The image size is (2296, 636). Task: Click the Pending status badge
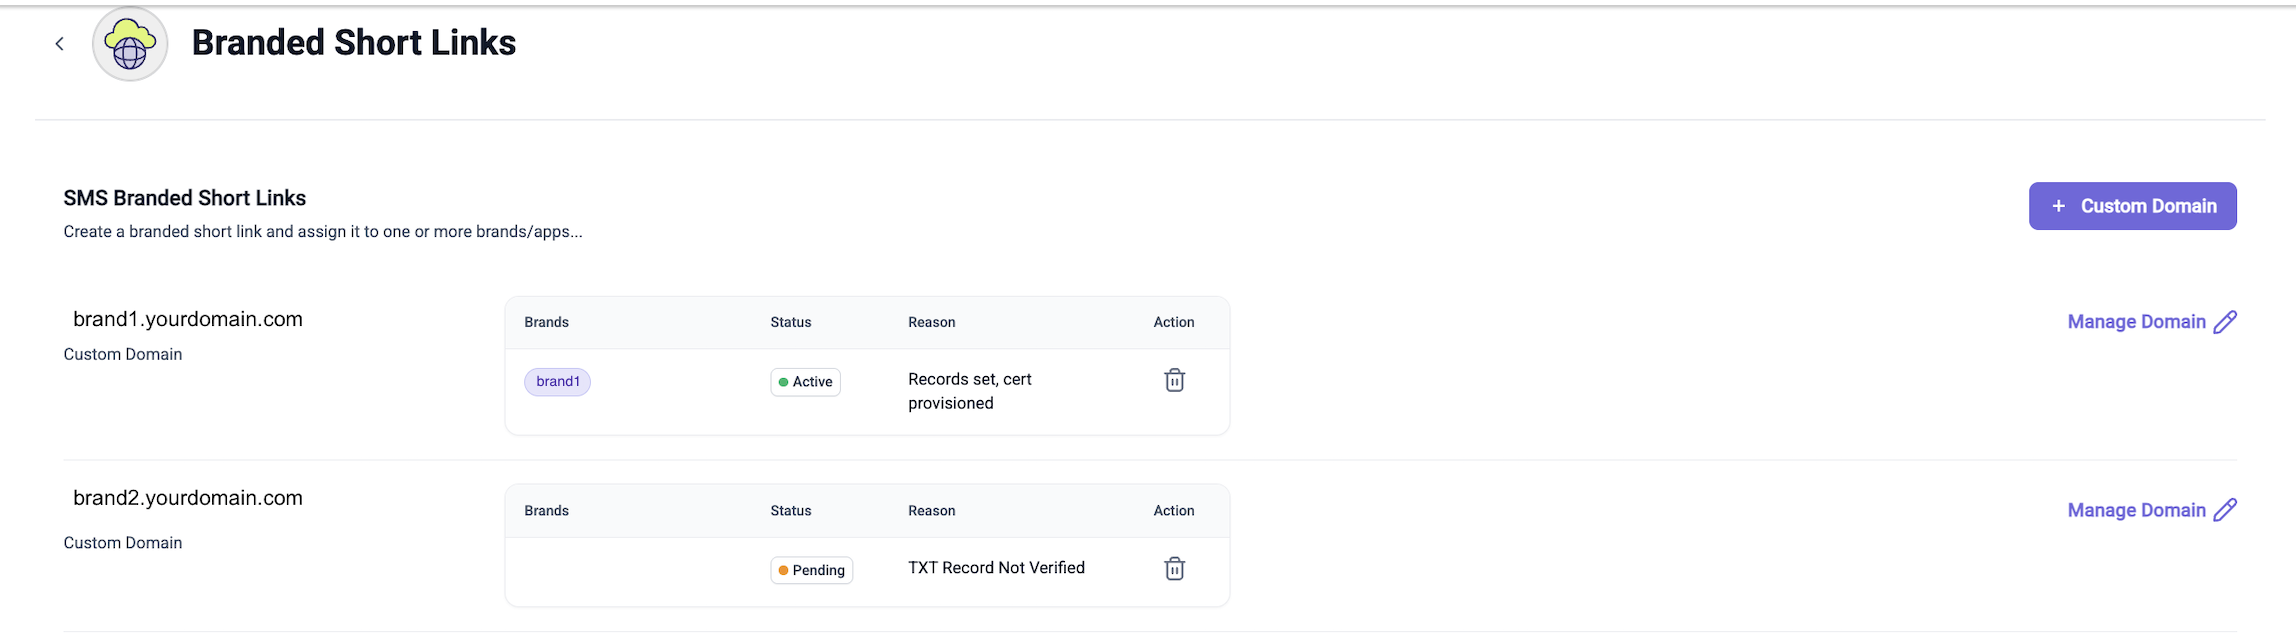click(x=812, y=570)
